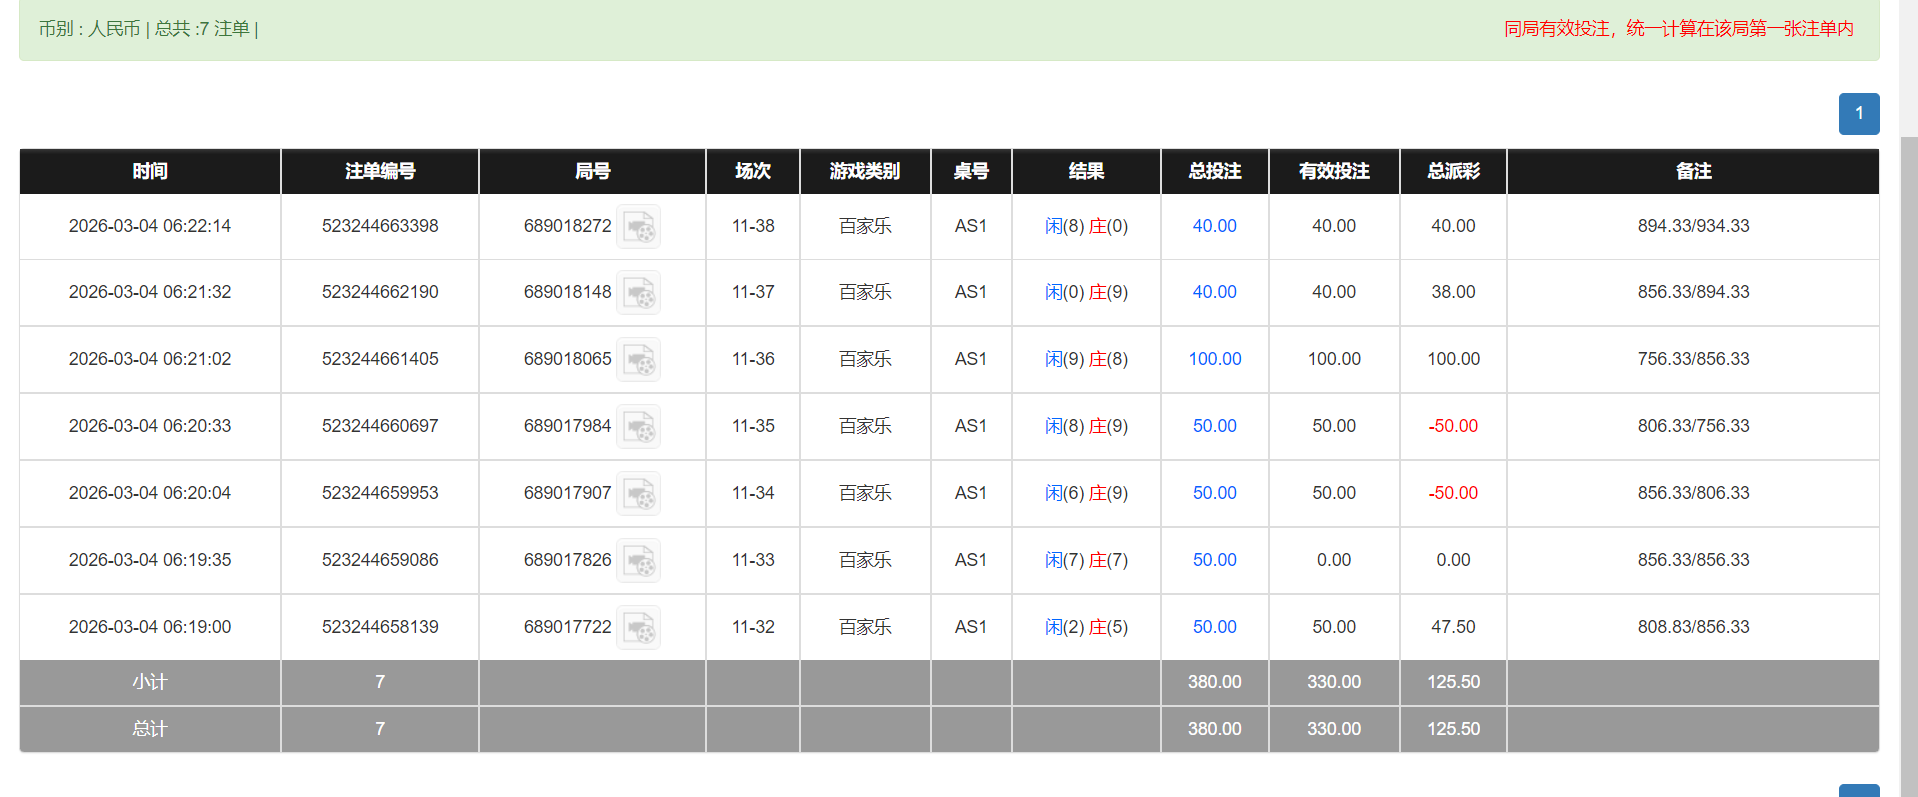Select order number 523244662190
1918x797 pixels.
(x=380, y=292)
